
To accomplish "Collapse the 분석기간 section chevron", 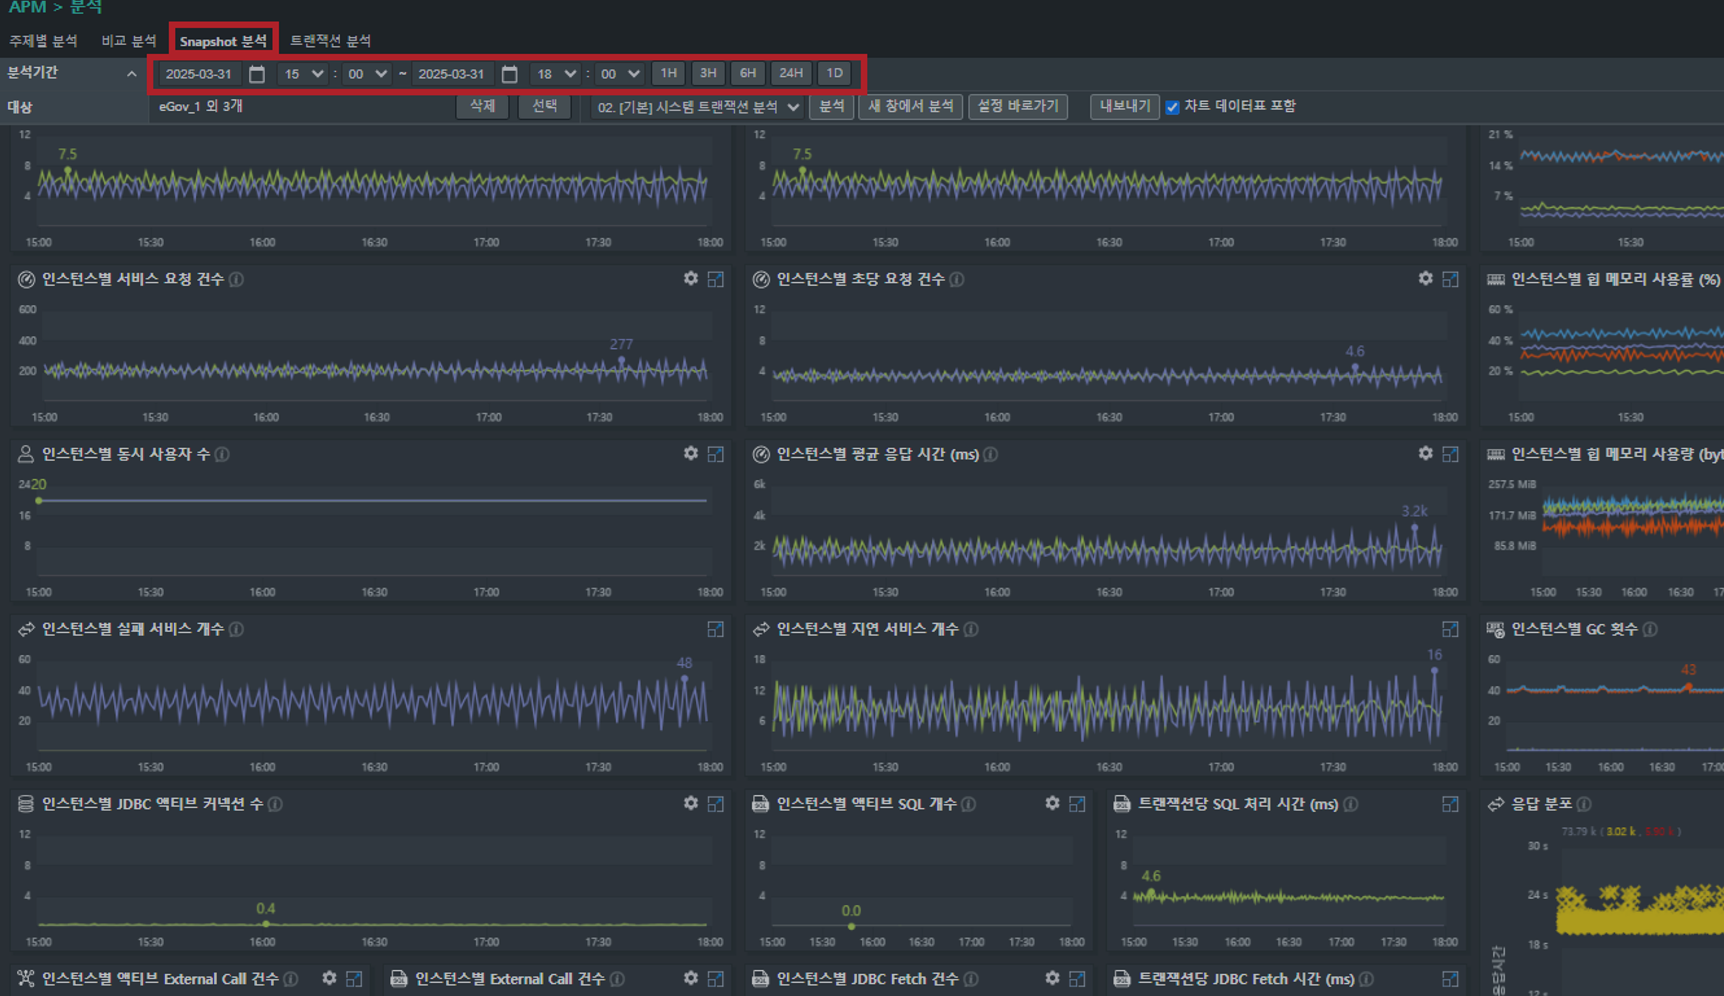I will tap(131, 74).
